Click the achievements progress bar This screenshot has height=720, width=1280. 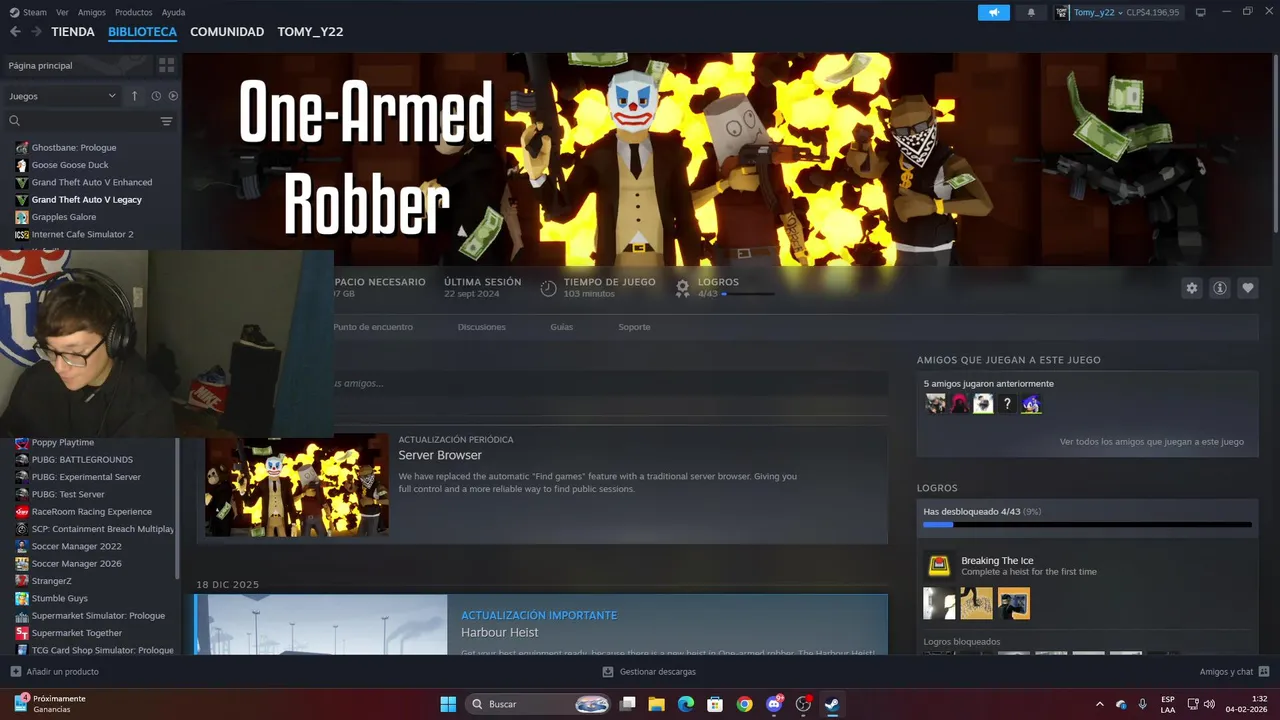[x=1087, y=524]
